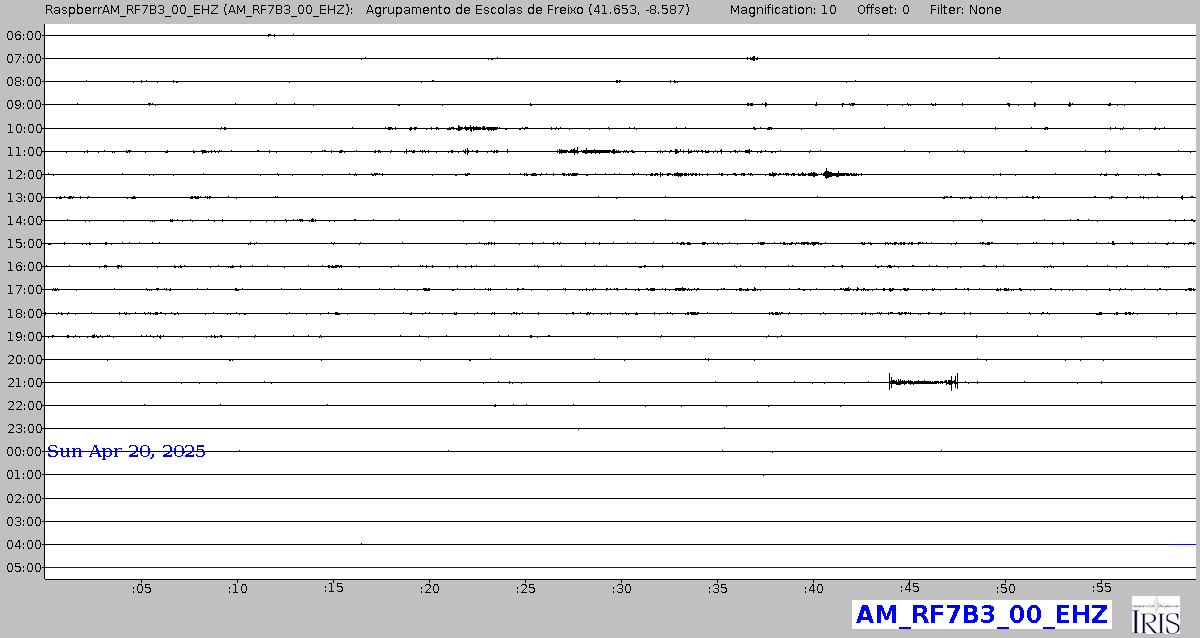The width and height of the screenshot is (1200, 638).
Task: Click the noisy segment on the 11:00 trace
Action: tap(595, 151)
